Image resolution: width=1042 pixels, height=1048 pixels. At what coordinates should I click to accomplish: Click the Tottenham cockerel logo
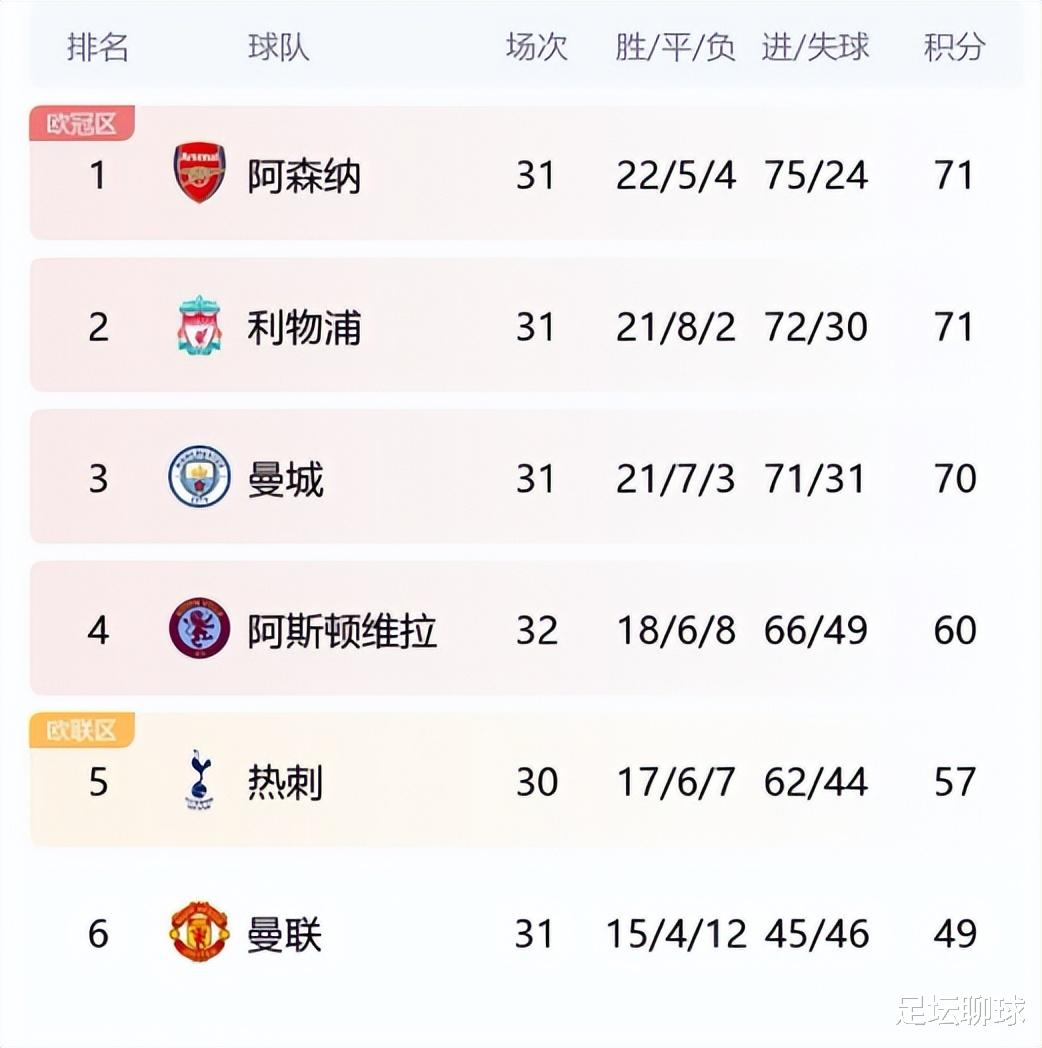199,780
